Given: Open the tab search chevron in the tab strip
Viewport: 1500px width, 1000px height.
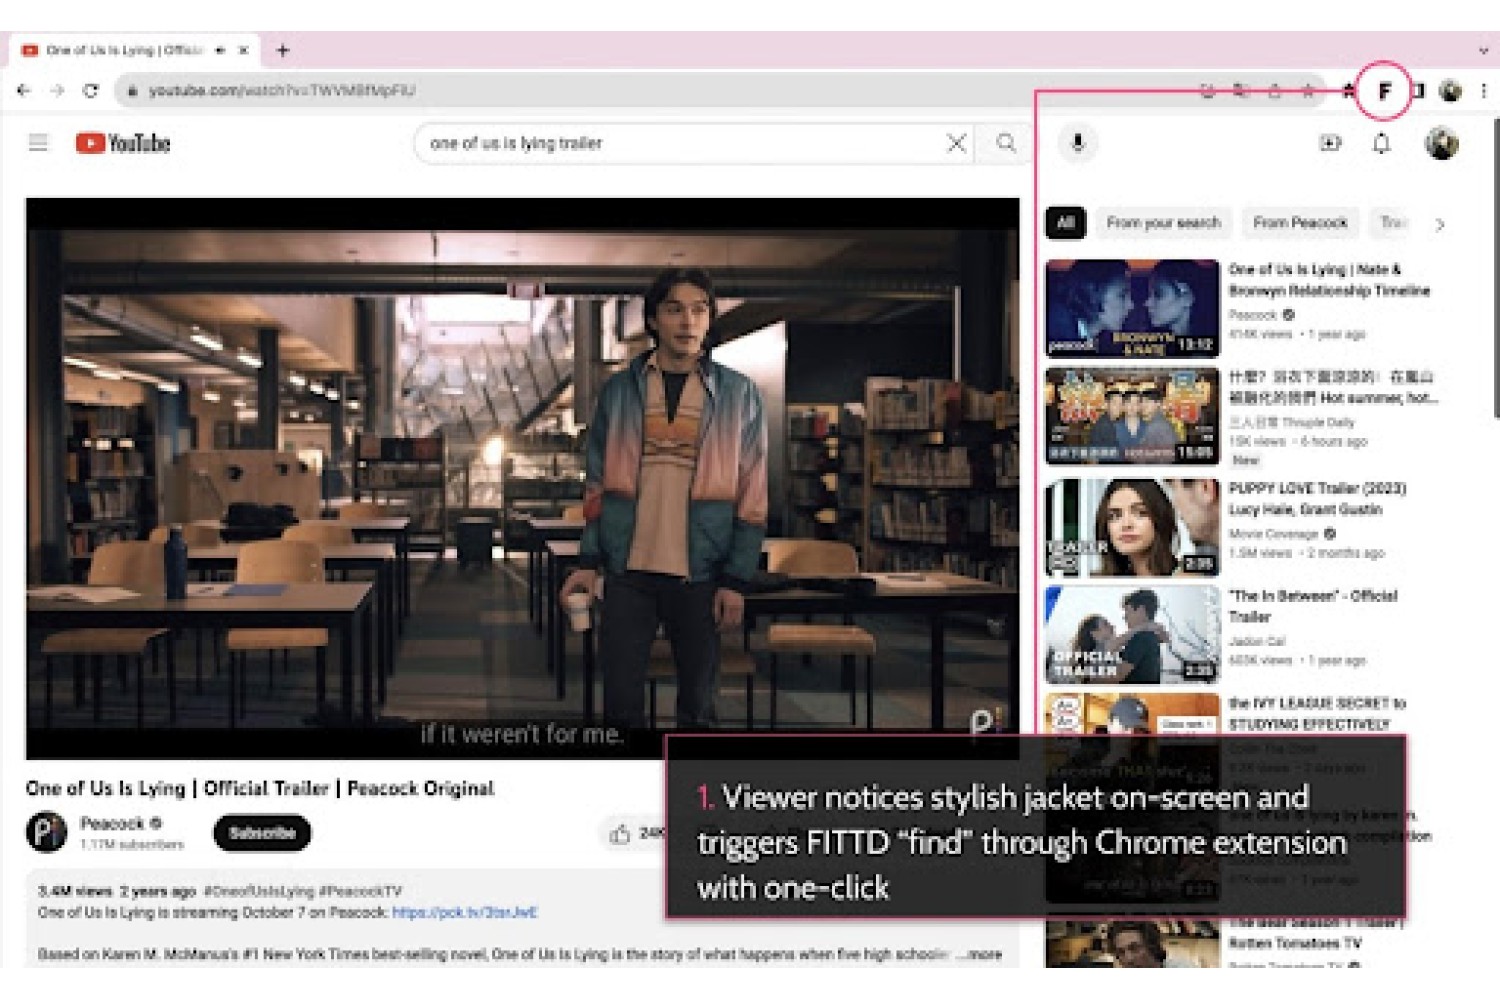Looking at the screenshot, I should pyautogui.click(x=1483, y=50).
